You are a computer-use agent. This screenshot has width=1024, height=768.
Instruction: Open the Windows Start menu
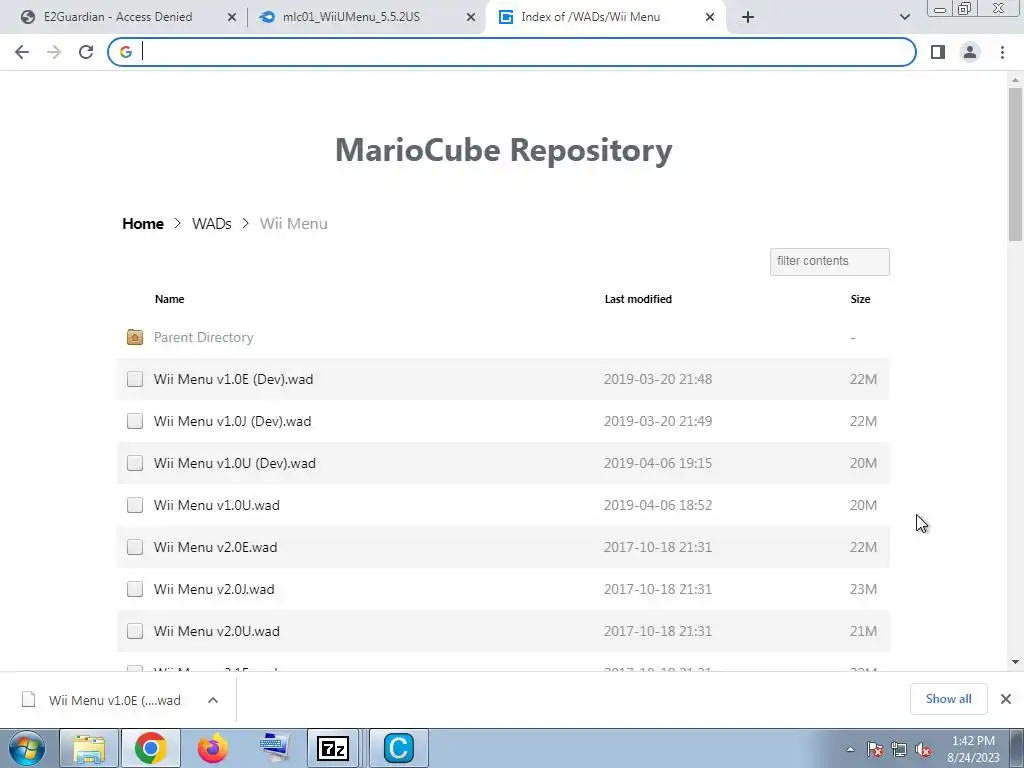[x=27, y=748]
